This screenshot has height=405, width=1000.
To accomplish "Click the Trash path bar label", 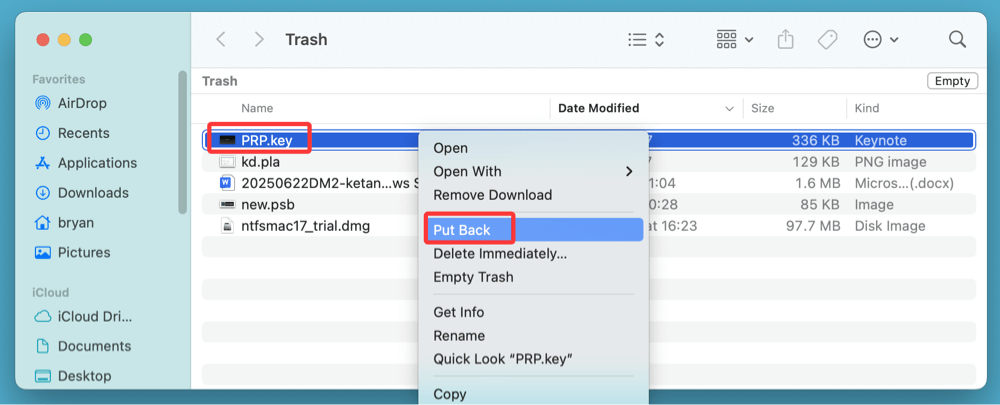I will 219,81.
